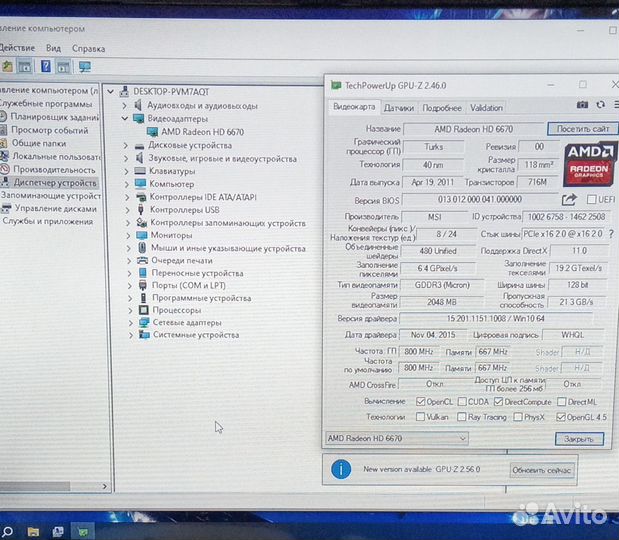Toggle the CUDA checkbox
Image resolution: width=619 pixels, height=540 pixels.
coord(462,402)
